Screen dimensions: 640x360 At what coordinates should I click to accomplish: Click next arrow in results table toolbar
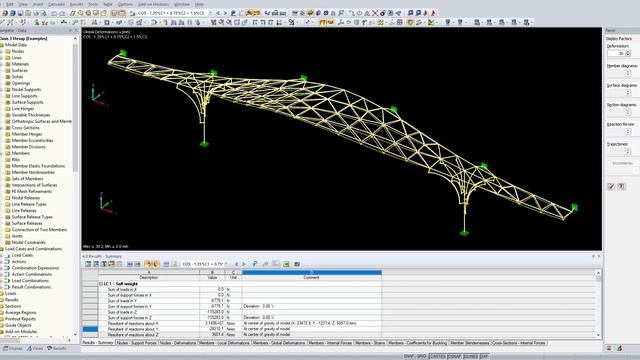point(244,264)
